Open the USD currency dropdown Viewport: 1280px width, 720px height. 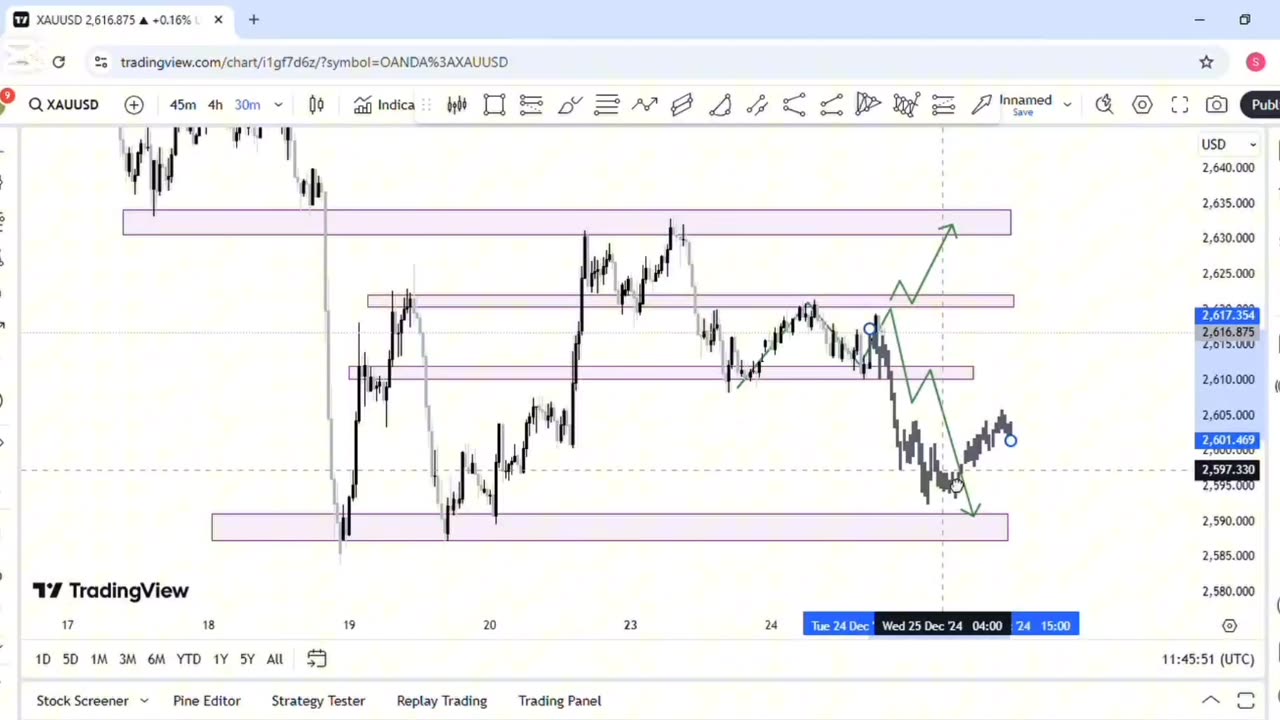click(1229, 145)
